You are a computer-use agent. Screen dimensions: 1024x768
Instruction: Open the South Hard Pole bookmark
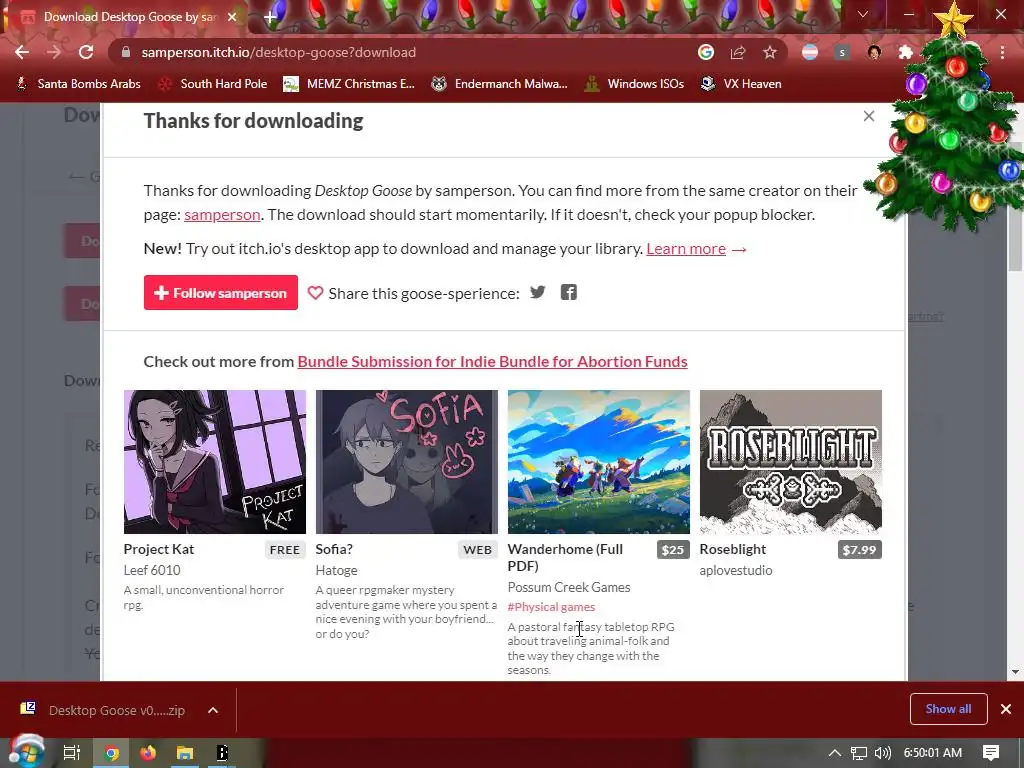click(213, 84)
